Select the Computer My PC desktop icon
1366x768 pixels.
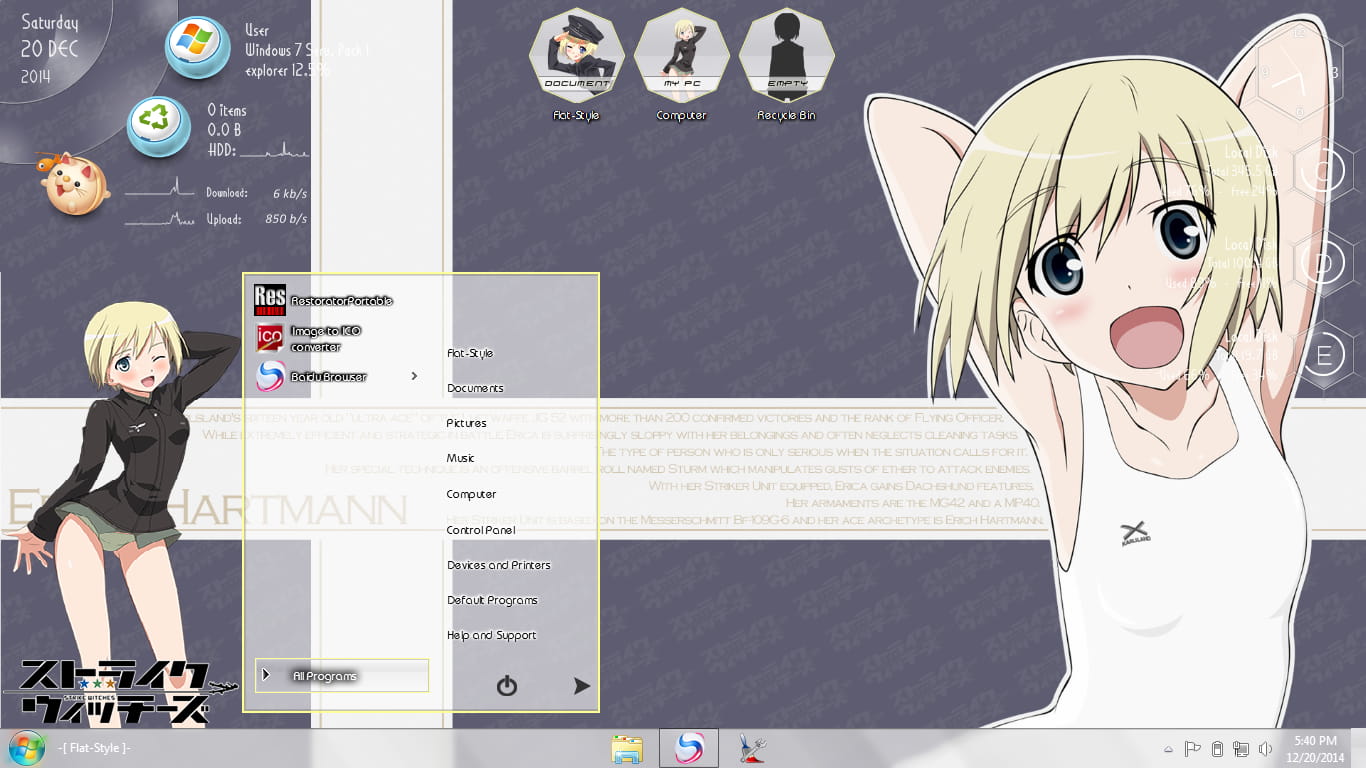click(x=681, y=65)
